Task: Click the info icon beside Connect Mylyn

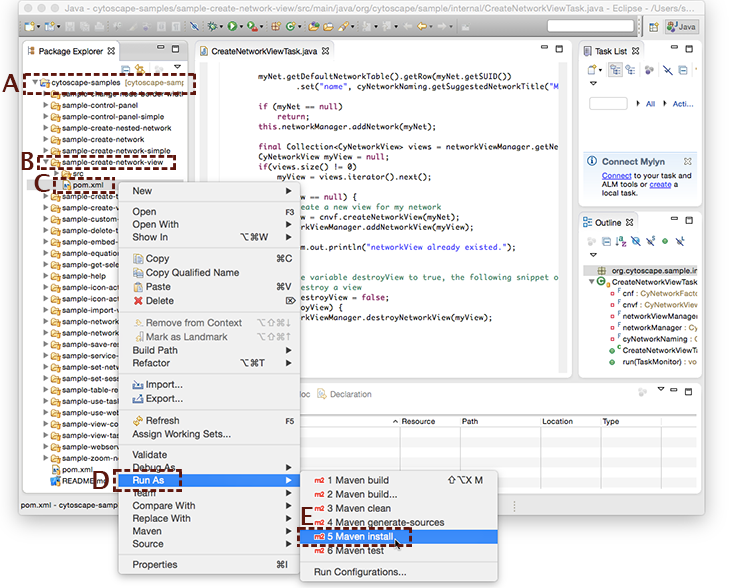Action: (592, 162)
